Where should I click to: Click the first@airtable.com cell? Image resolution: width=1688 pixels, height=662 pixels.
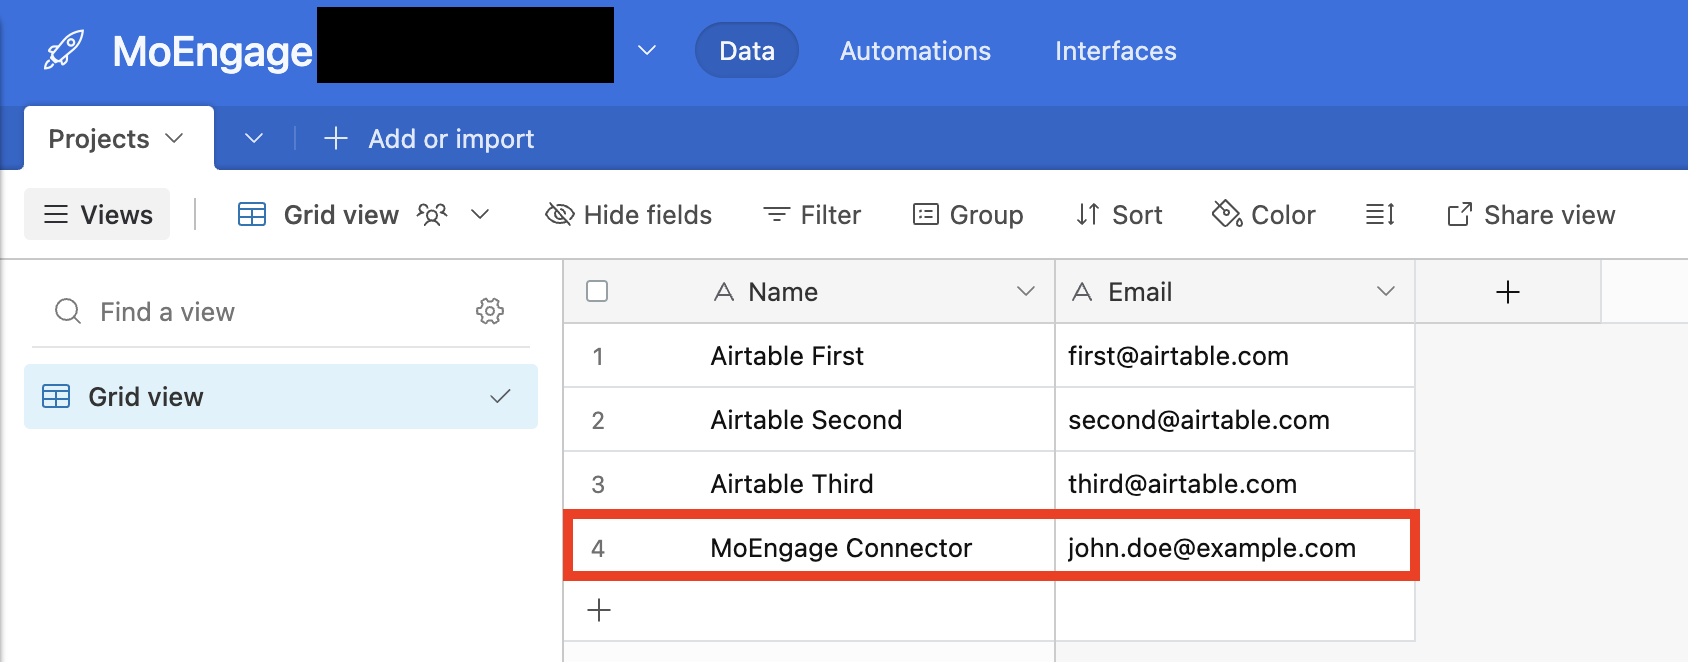1235,355
